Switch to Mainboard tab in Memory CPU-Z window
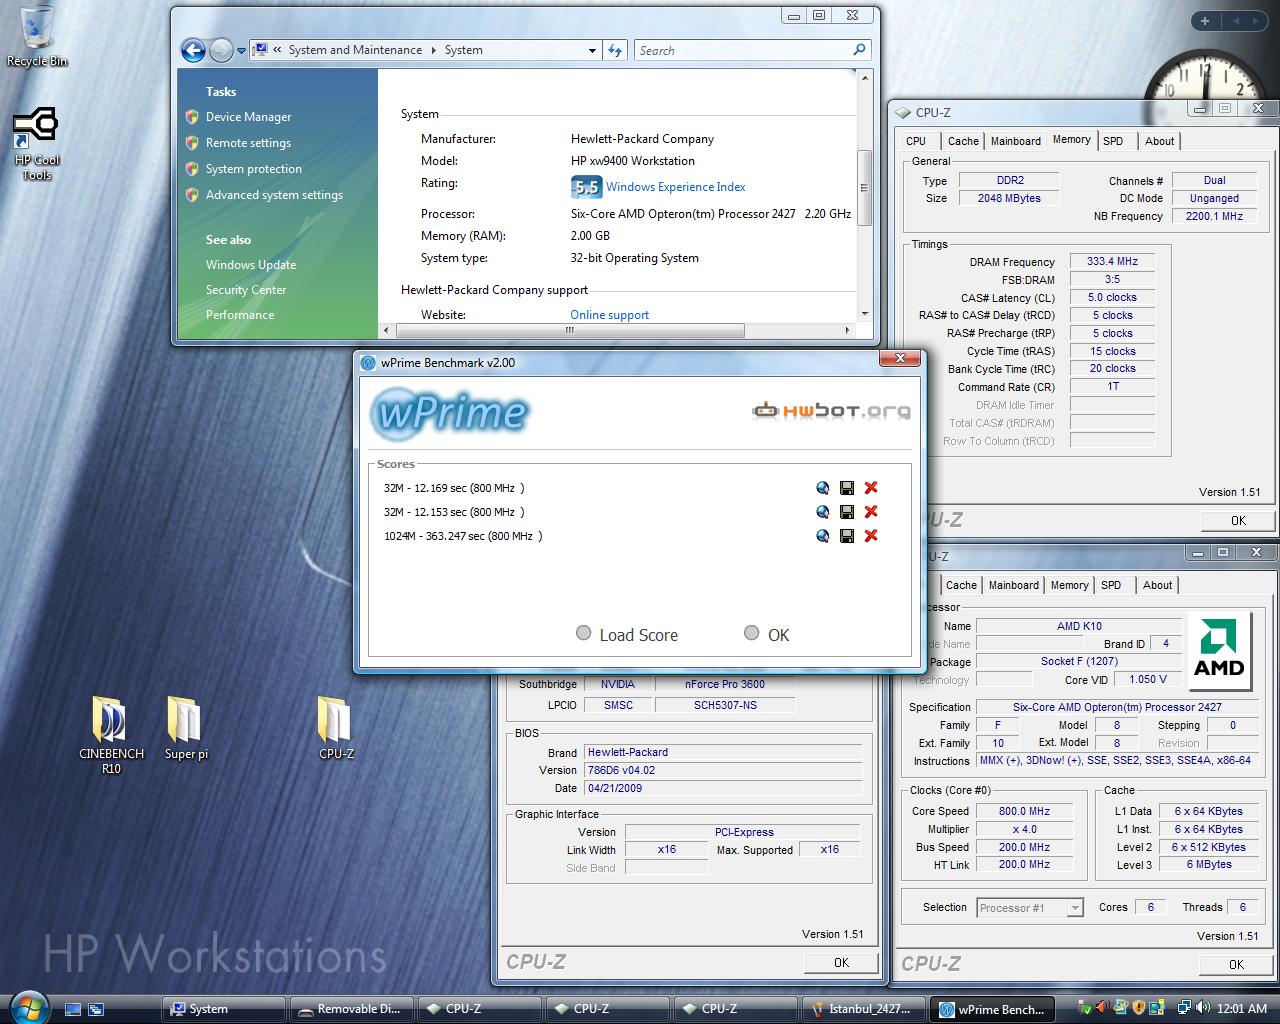The image size is (1280, 1024). coord(1016,141)
